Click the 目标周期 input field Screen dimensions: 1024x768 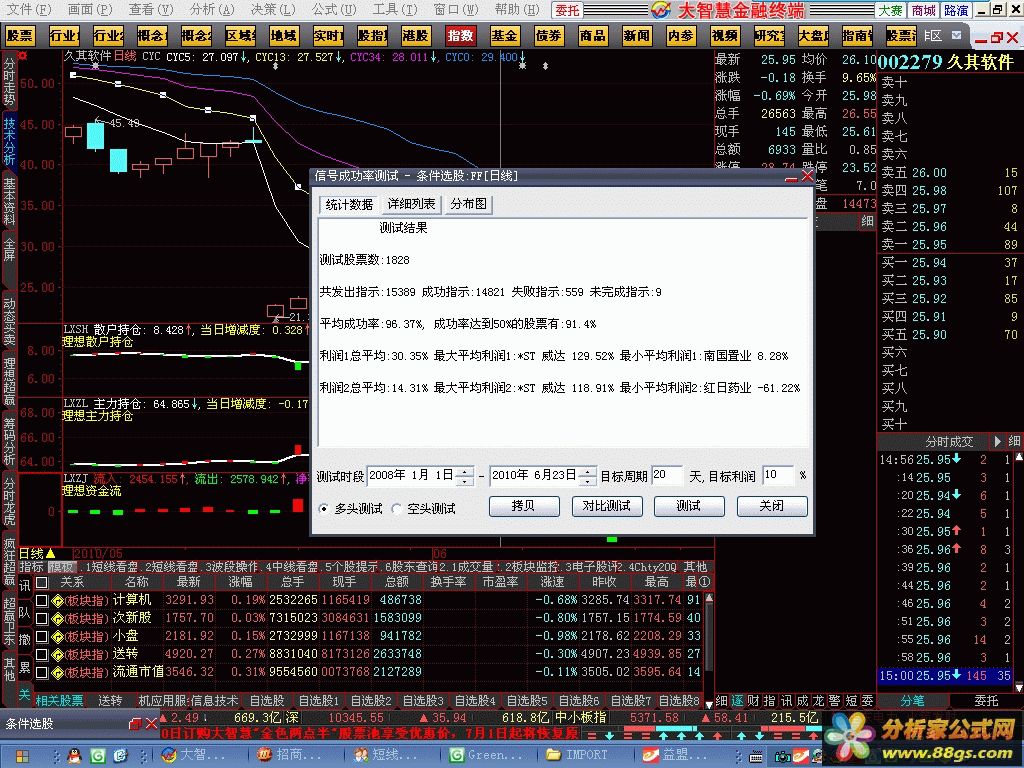[667, 475]
